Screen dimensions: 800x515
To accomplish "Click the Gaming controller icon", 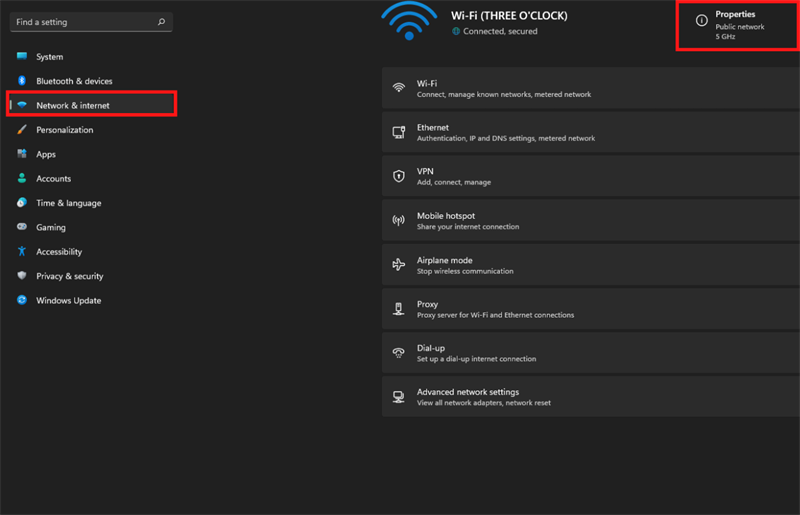I will [x=22, y=227].
